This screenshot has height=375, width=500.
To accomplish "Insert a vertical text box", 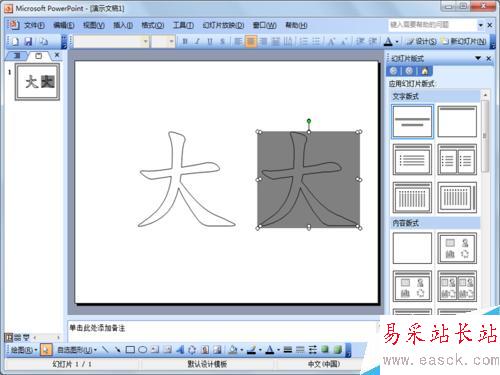I will click(167, 350).
